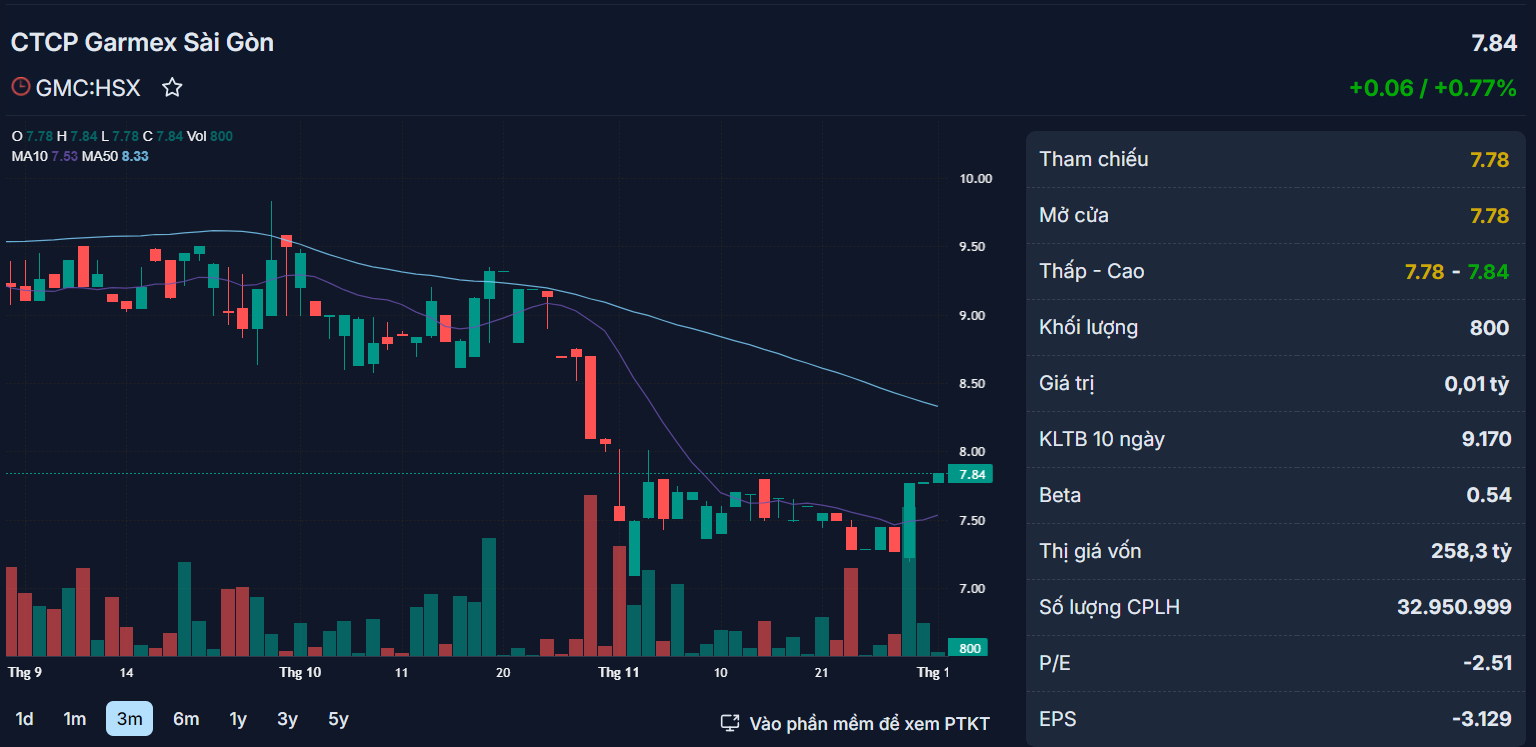Screen dimensions: 1536x747
Task: Click the 'Thị giá vốn' value '258,3 tỷ'
Action: 1471,551
